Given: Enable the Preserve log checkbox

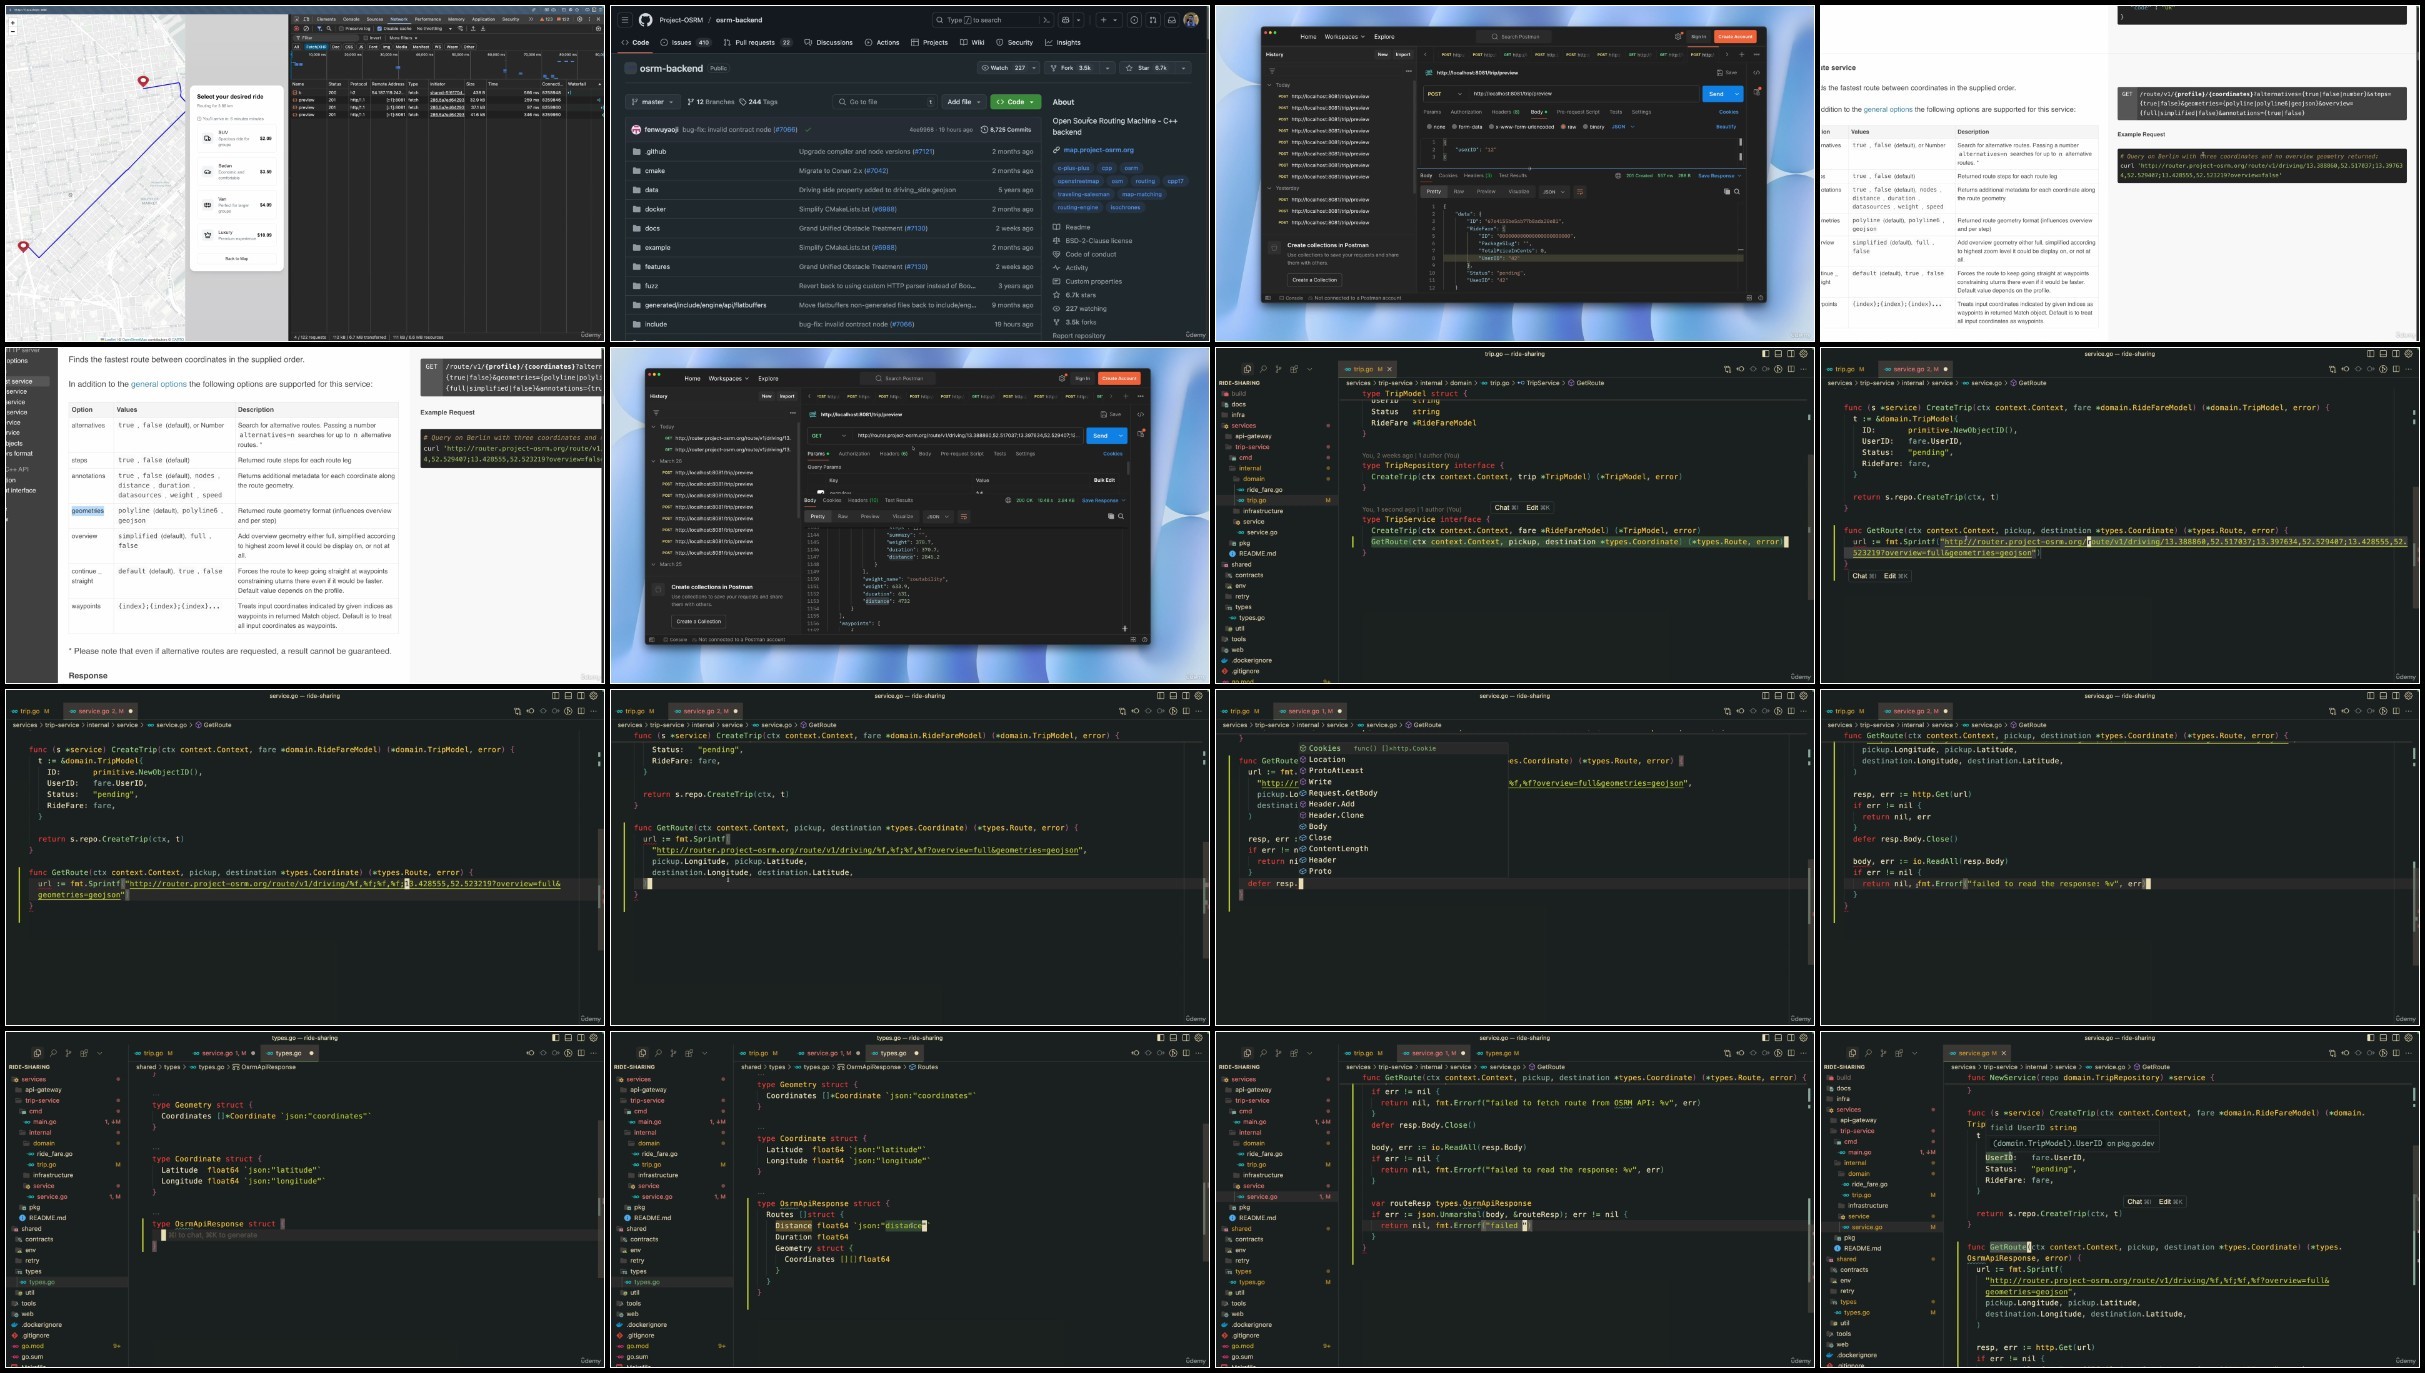Looking at the screenshot, I should pos(341,29).
